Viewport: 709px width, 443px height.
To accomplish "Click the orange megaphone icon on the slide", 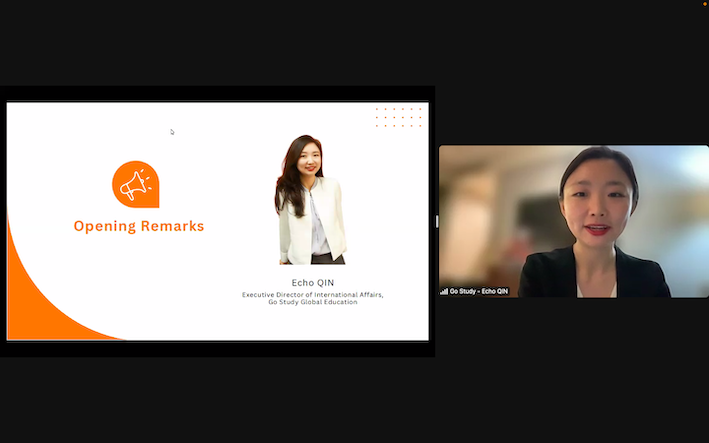I will [136, 184].
